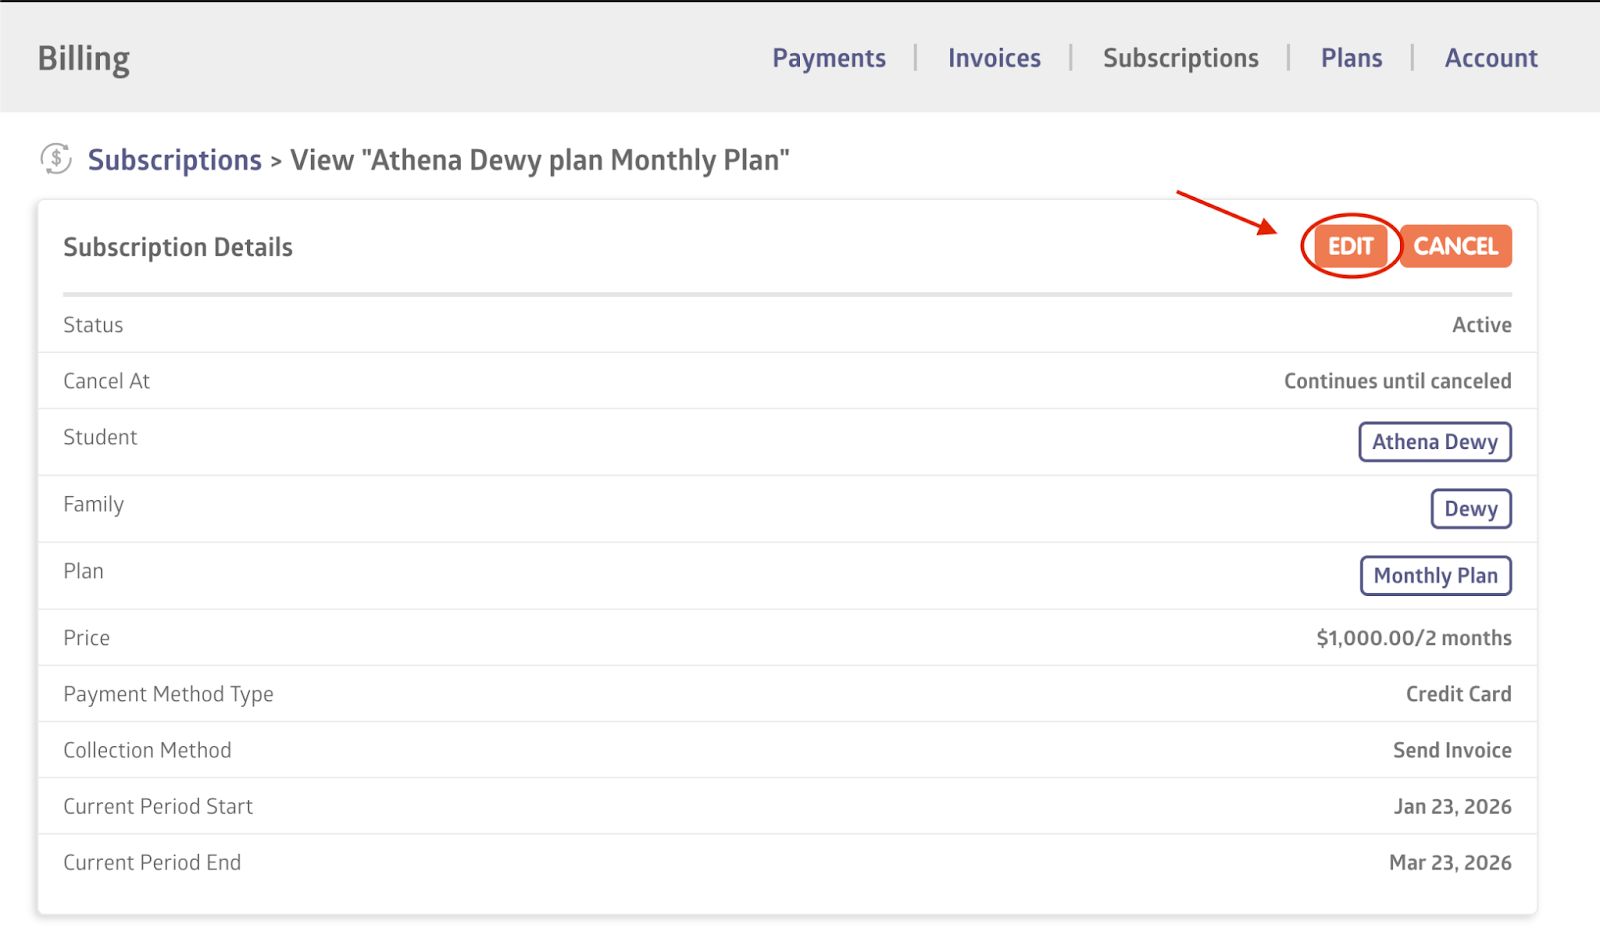Image resolution: width=1600 pixels, height=928 pixels.
Task: Select the $1,000.00/2 months price text
Action: pos(1413,638)
